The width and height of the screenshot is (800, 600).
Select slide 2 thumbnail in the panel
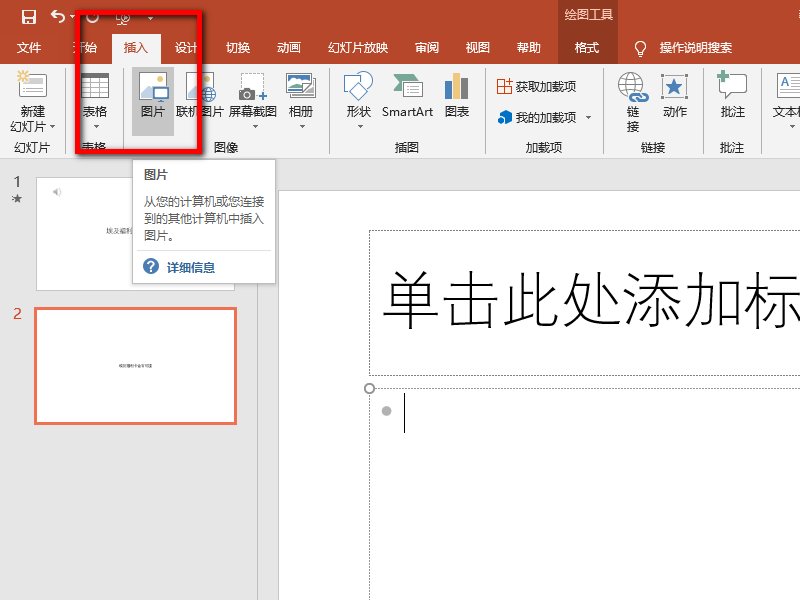(135, 364)
